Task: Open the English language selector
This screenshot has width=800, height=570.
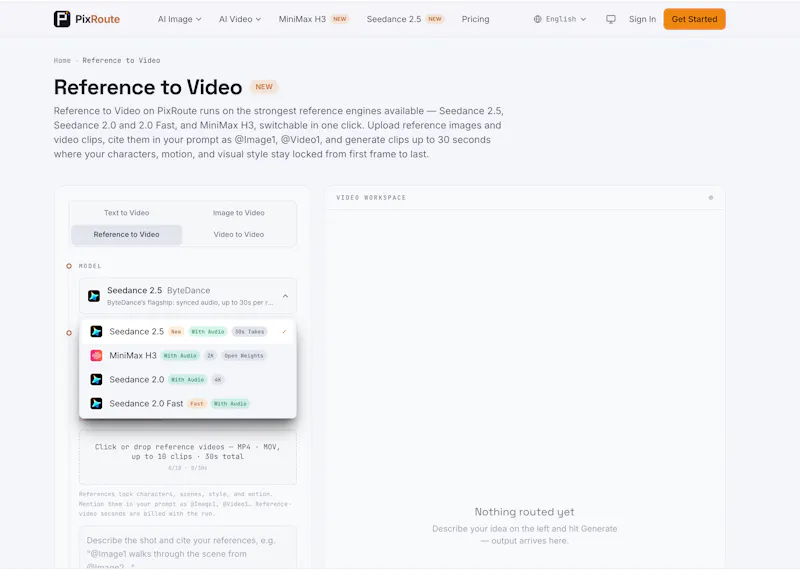Action: coord(560,19)
